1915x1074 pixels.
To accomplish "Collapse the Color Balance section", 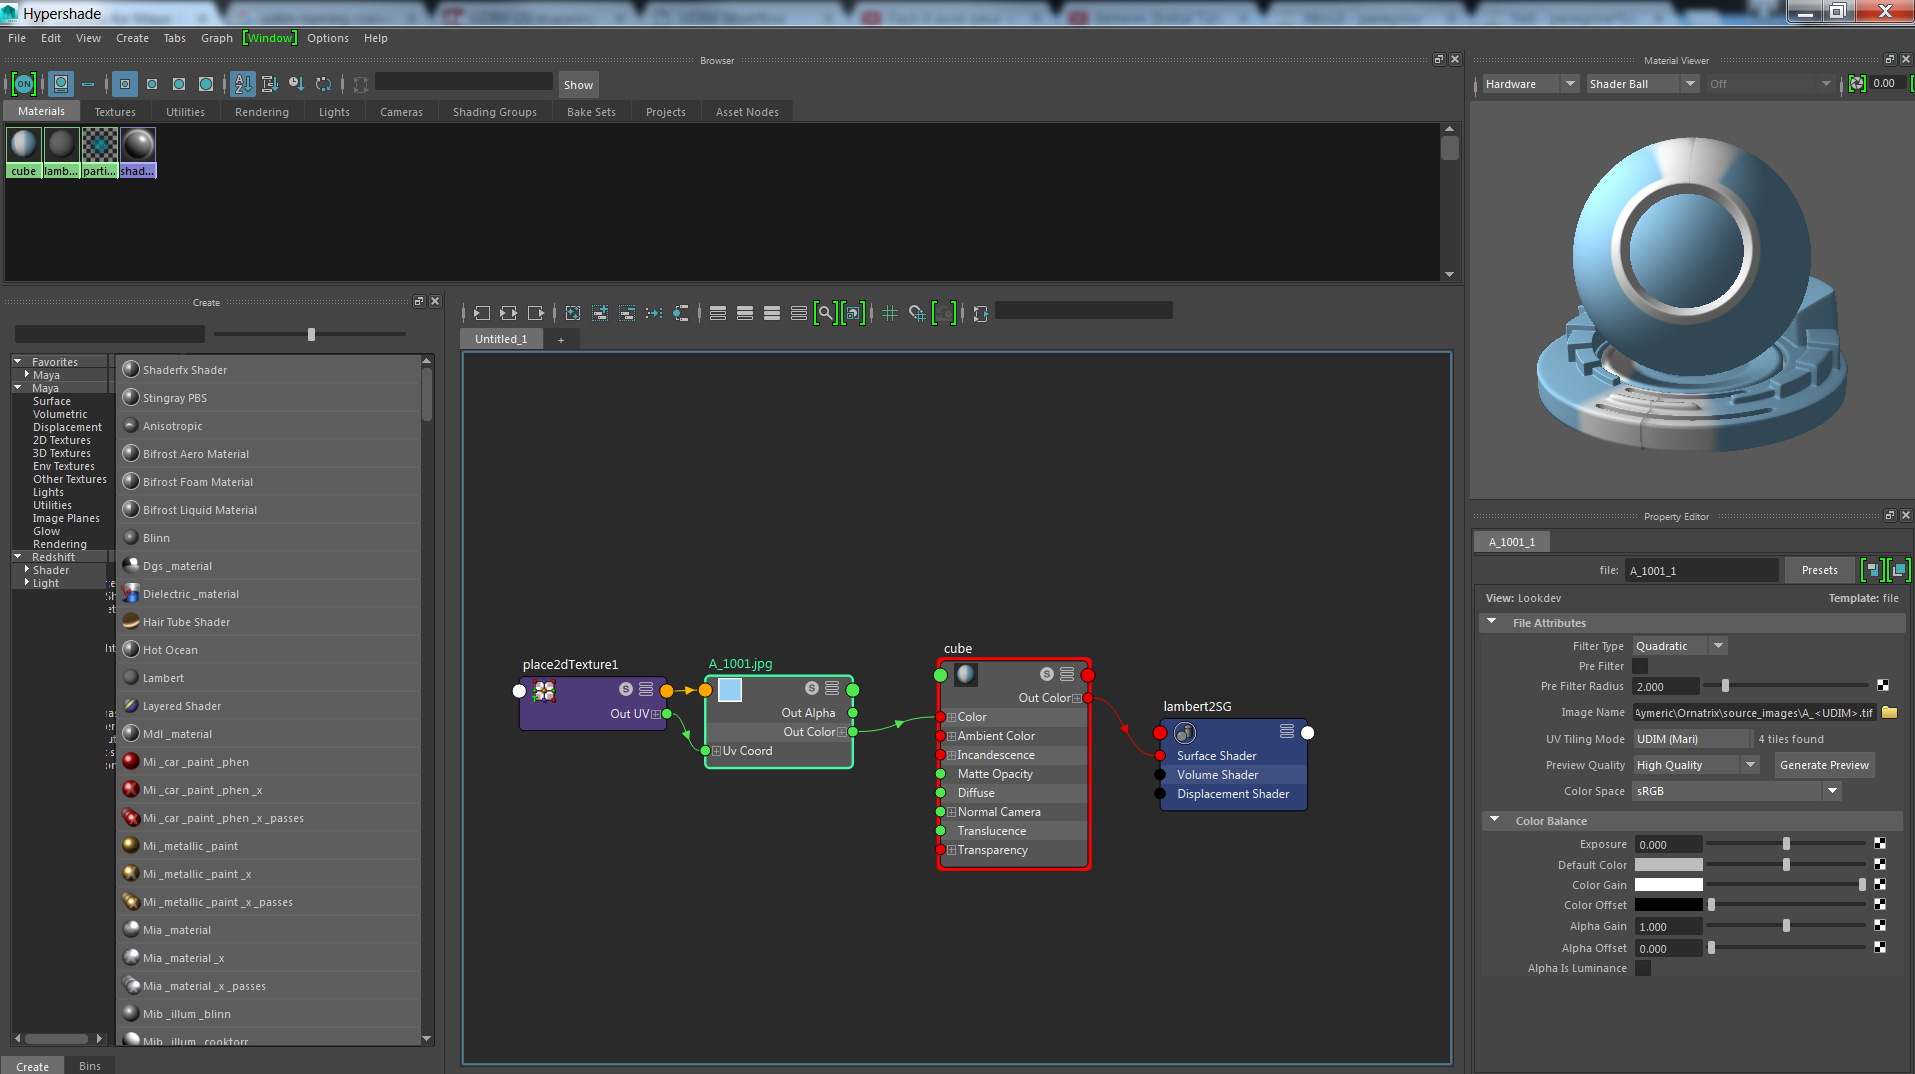I will (1495, 820).
